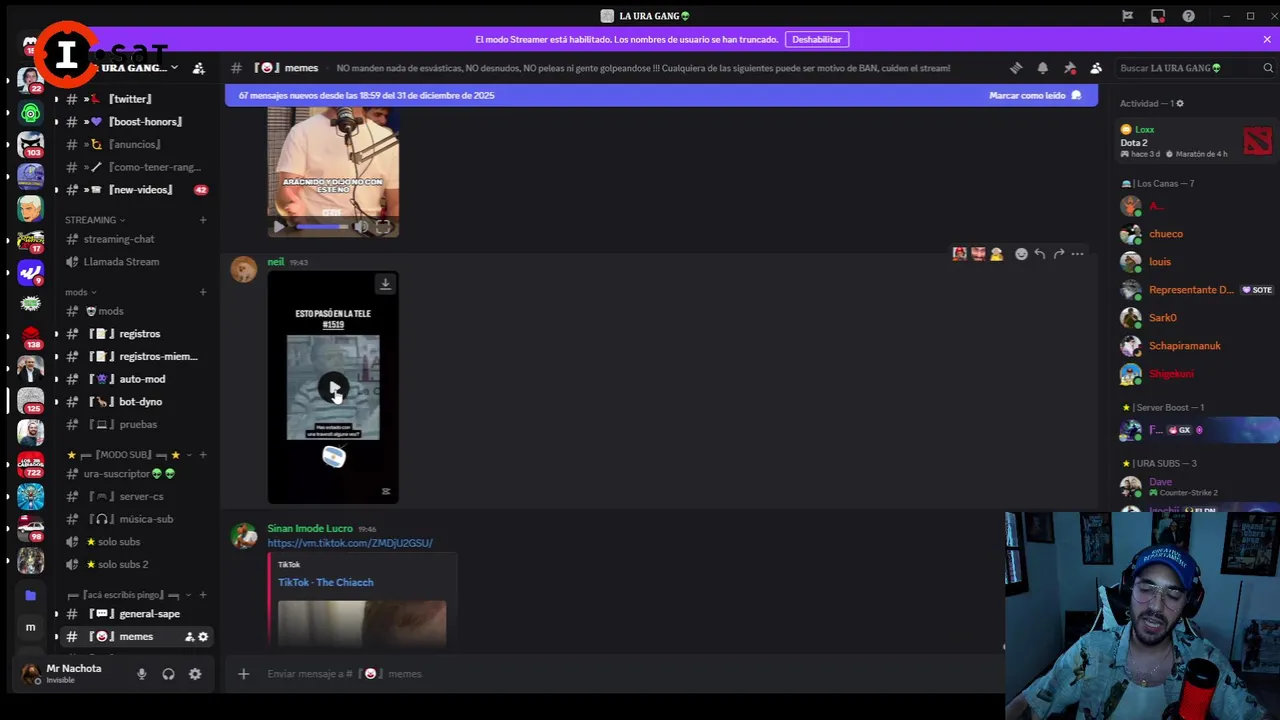Toggle microphone mute in user panel
The image size is (1280, 720).
142,674
